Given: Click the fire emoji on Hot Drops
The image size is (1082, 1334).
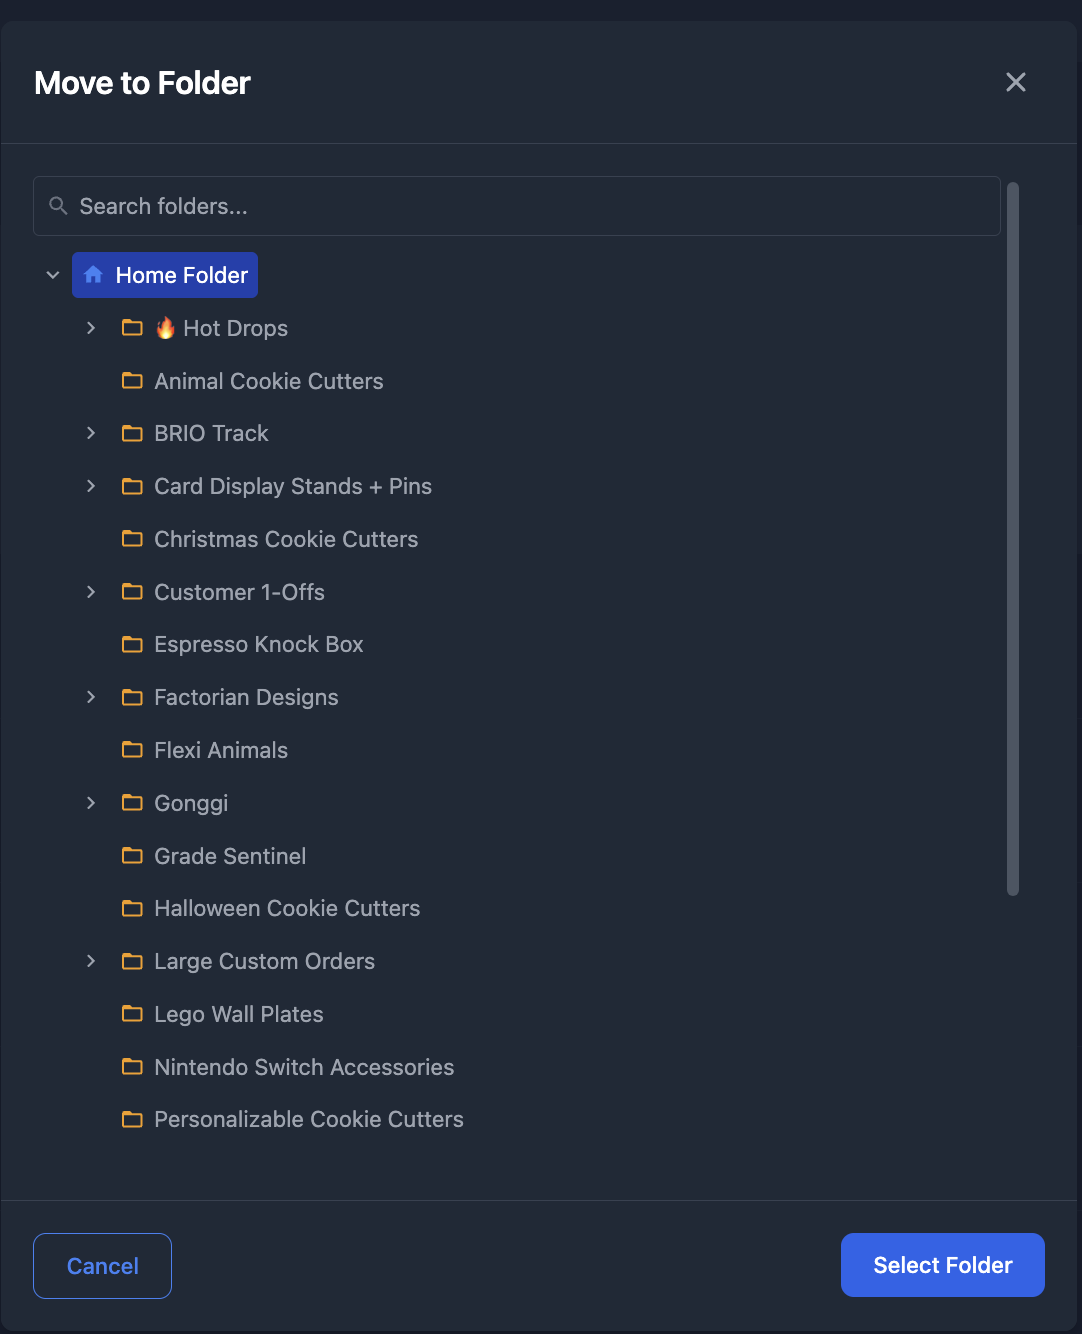Looking at the screenshot, I should point(165,328).
